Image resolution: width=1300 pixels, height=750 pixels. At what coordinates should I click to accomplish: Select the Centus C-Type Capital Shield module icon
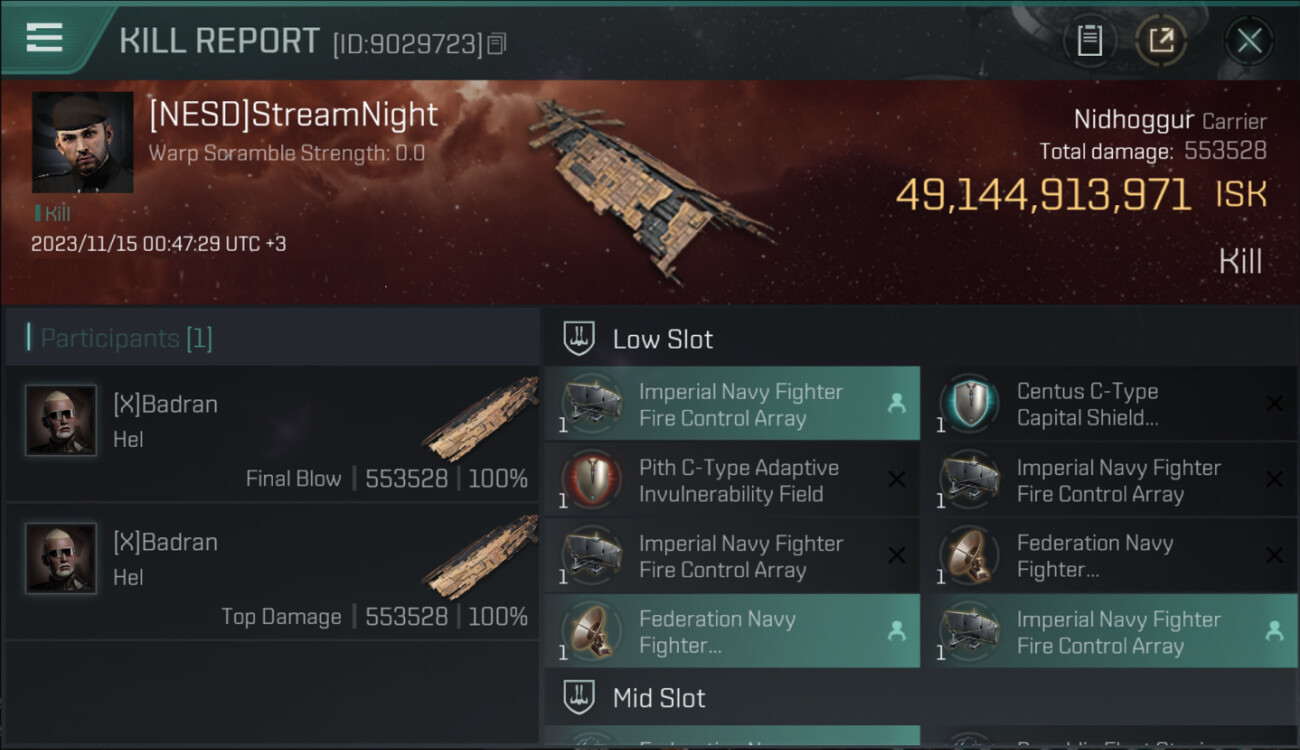pos(969,404)
